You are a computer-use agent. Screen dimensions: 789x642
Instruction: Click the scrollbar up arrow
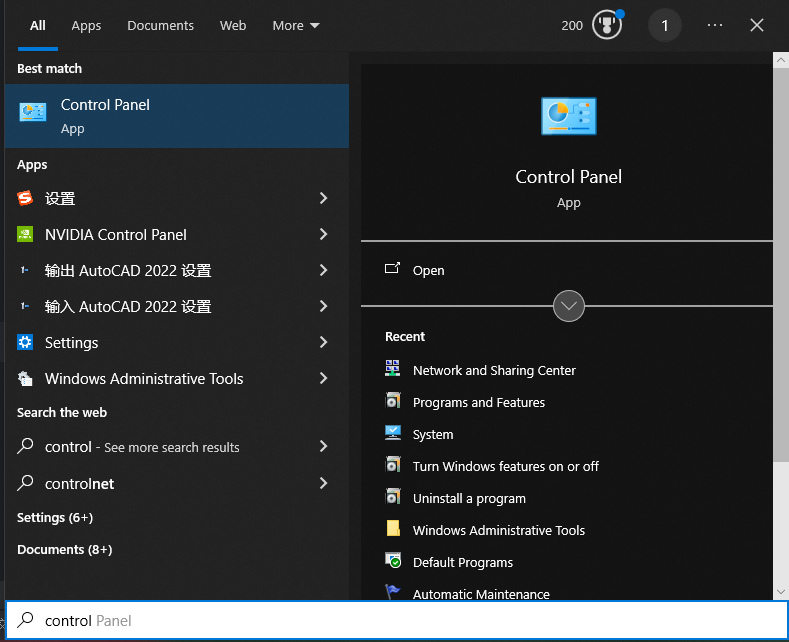[781, 60]
